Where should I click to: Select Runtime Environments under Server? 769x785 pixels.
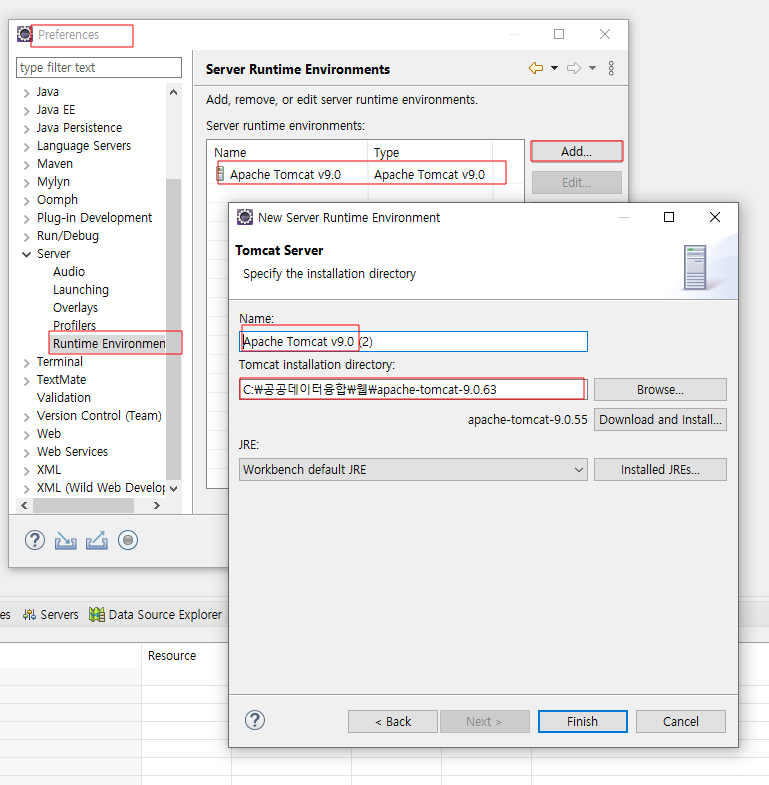click(109, 343)
